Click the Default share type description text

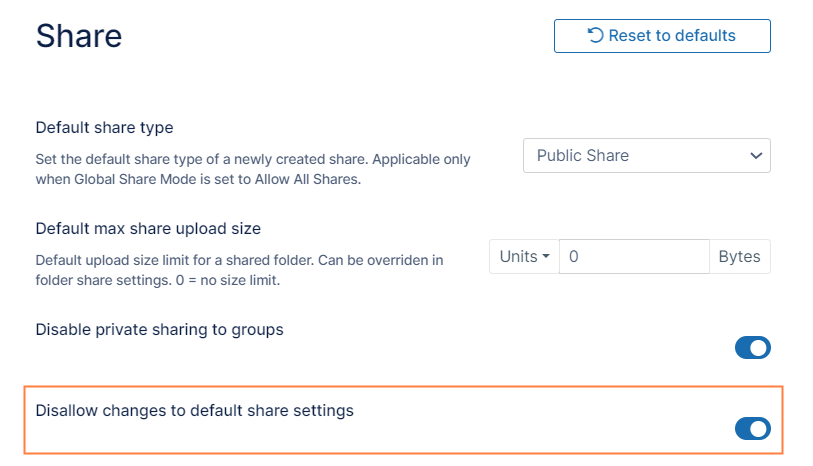pyautogui.click(x=252, y=169)
